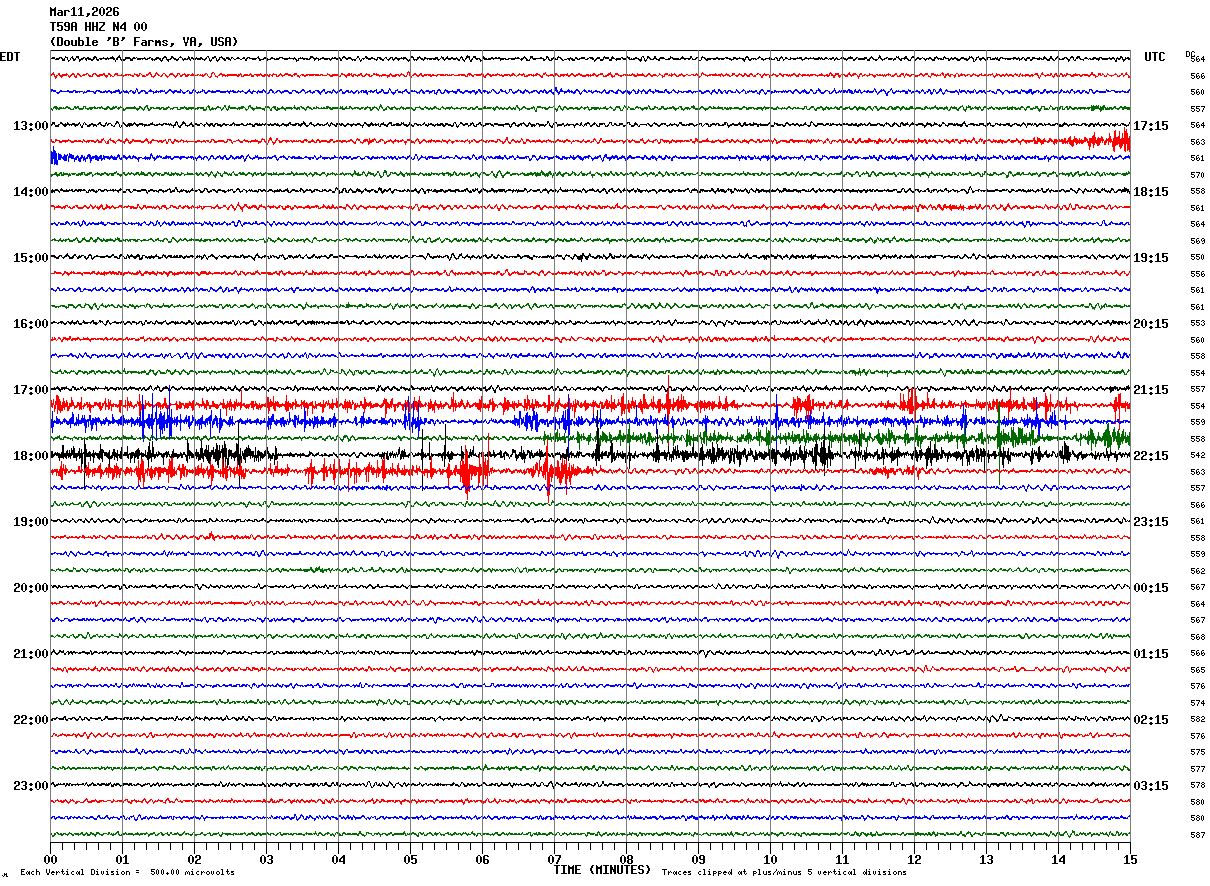1210x886 pixels.
Task: Click the TIME (MINUTES) axis title
Action: click(602, 870)
